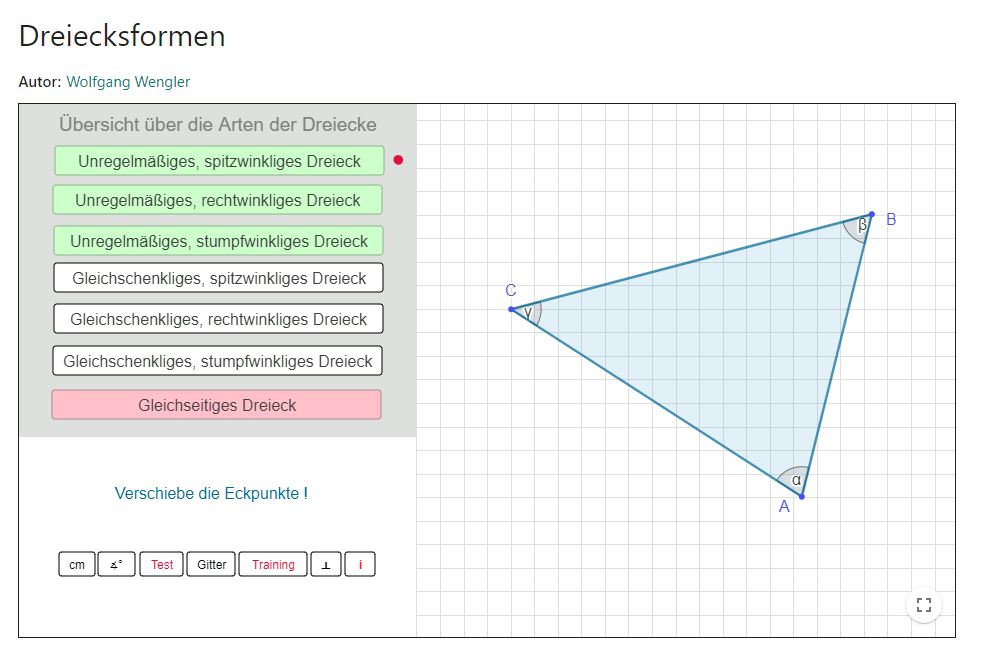Start the Test mode

pos(162,565)
